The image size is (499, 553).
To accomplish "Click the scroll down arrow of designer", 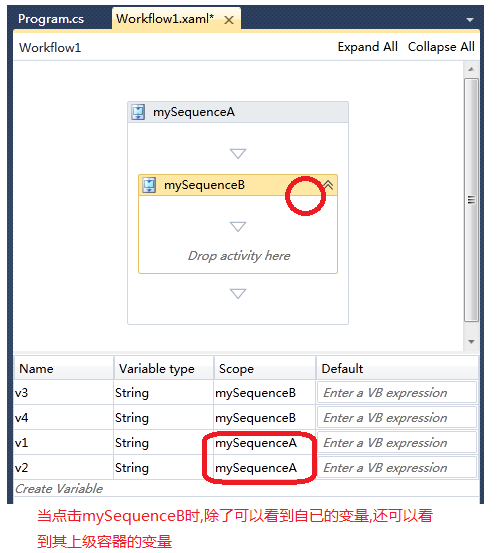I will 471,341.
